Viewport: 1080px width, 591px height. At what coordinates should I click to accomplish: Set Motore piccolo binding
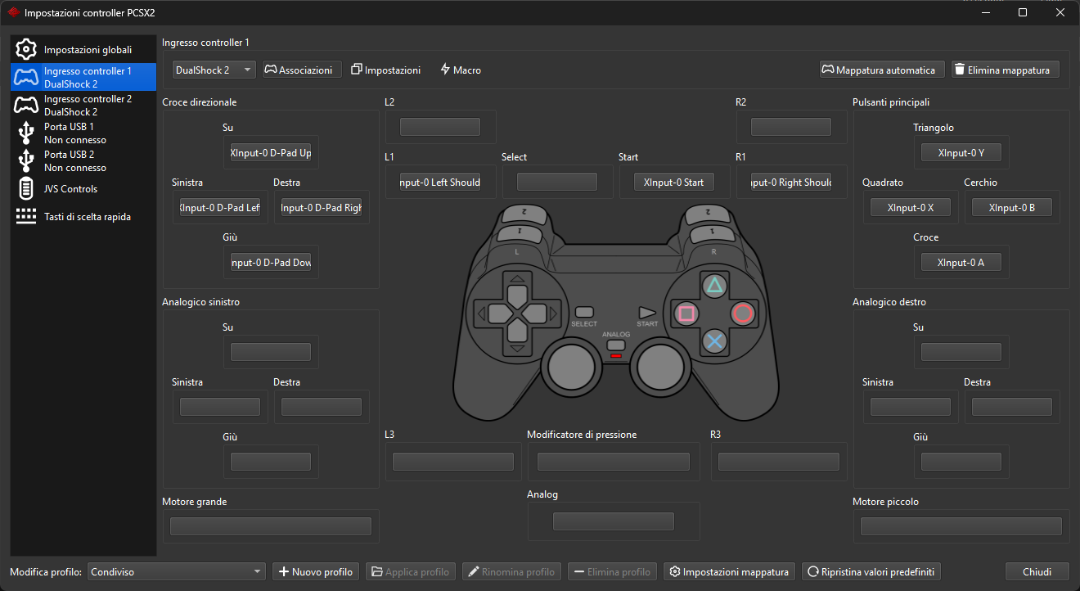point(961,526)
